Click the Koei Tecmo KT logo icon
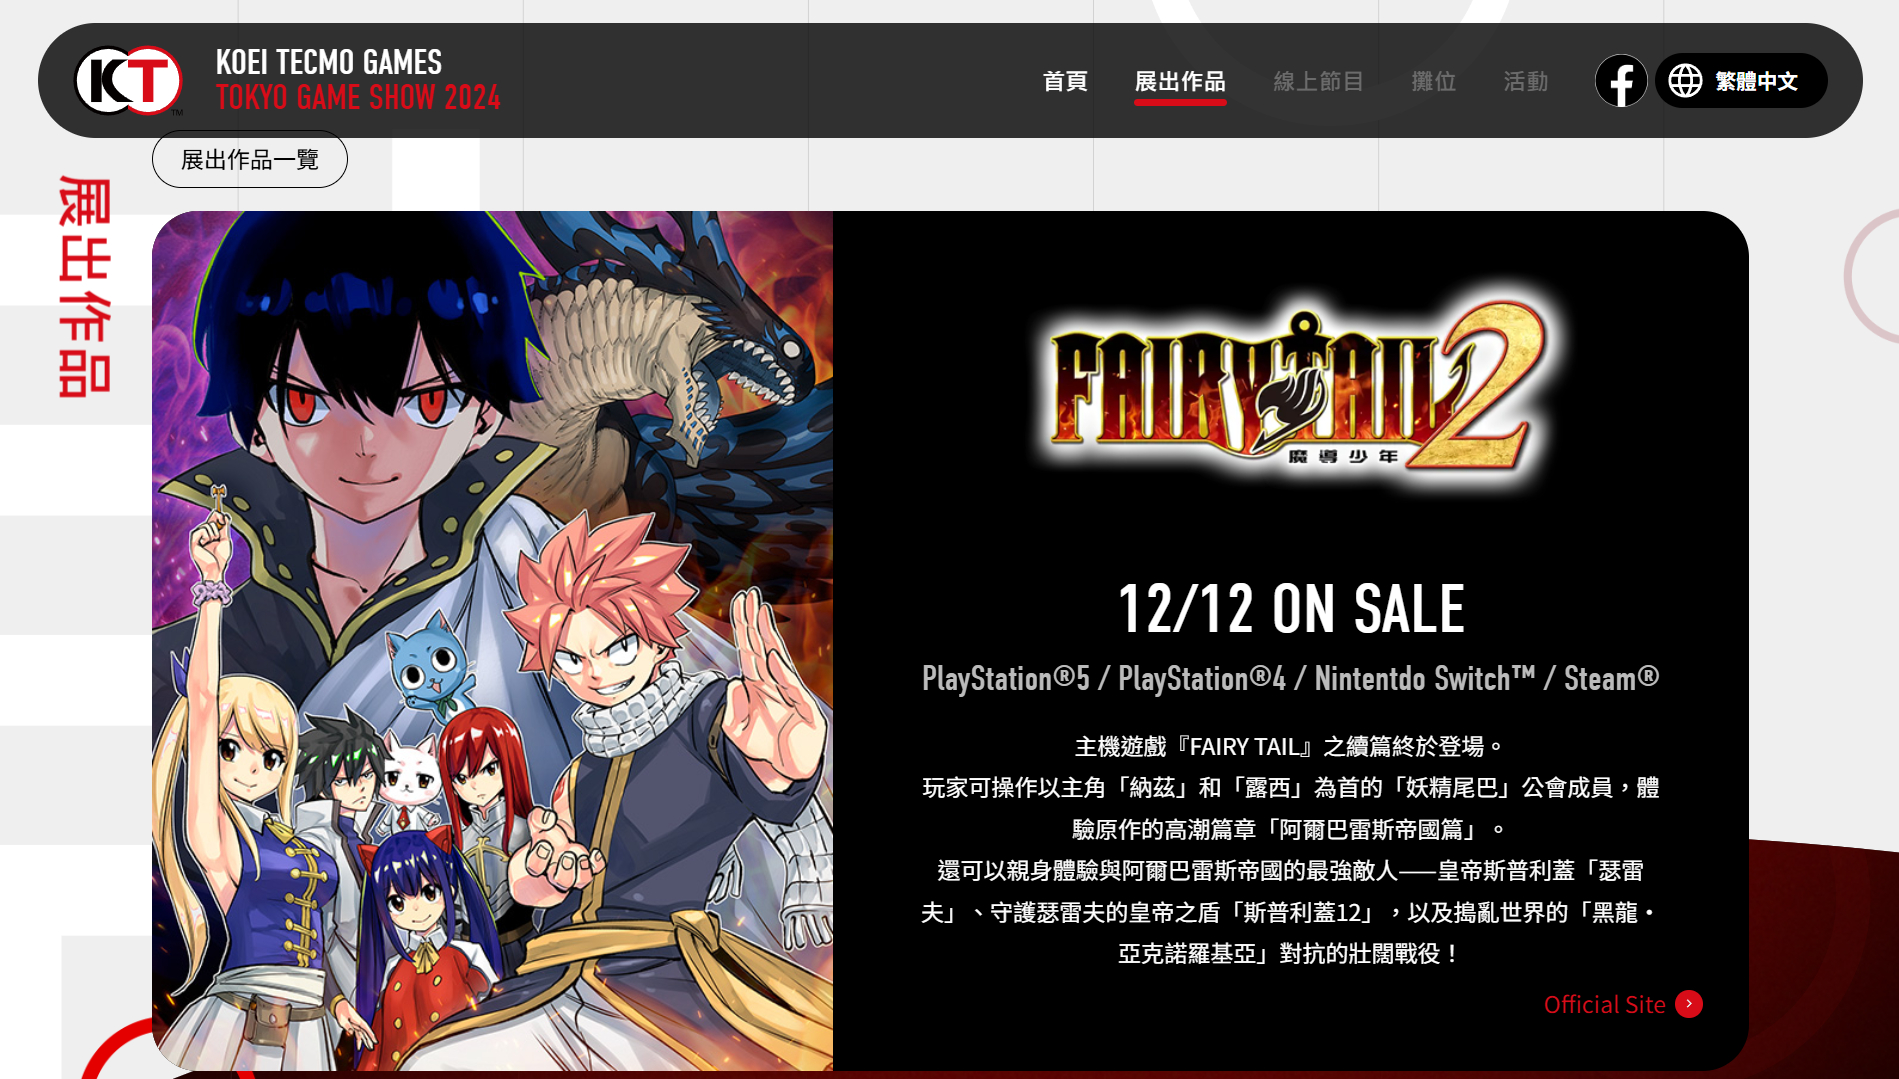The image size is (1899, 1079). [x=128, y=81]
